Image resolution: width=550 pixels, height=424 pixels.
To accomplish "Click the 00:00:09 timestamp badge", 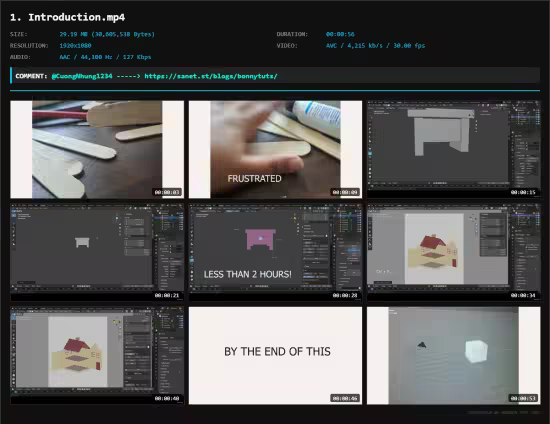I will (x=345, y=192).
